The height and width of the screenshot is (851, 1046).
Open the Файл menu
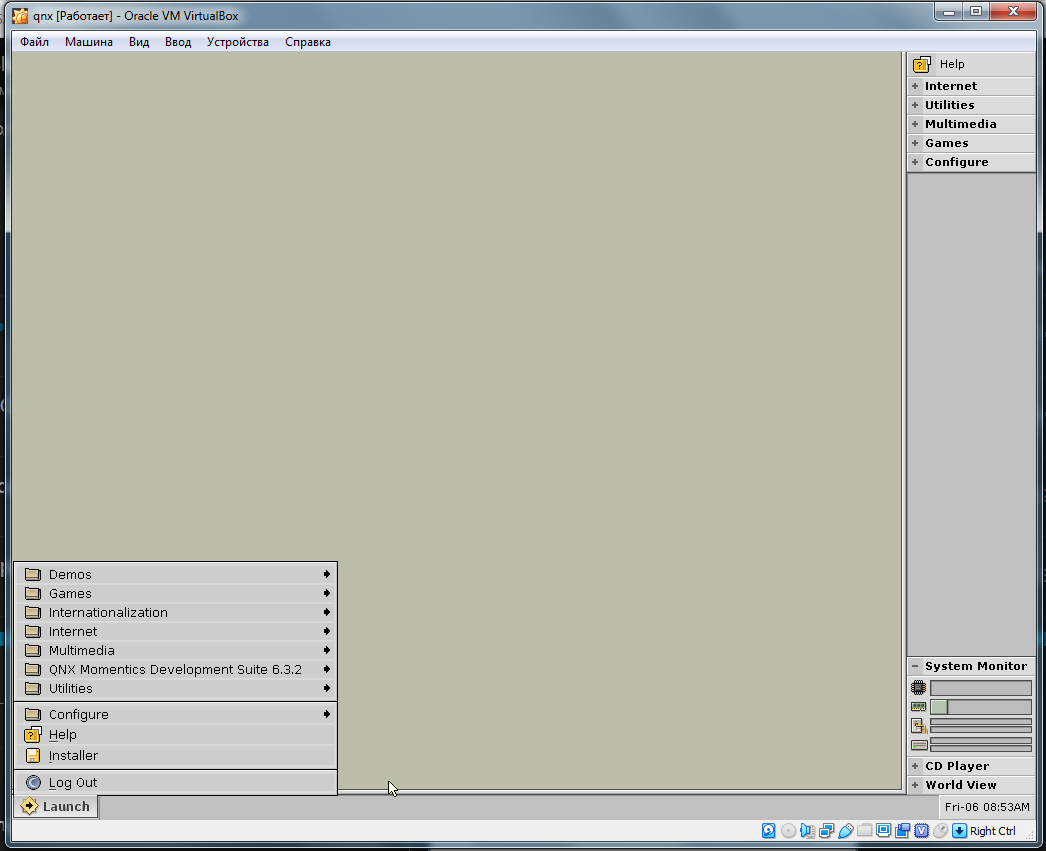34,42
